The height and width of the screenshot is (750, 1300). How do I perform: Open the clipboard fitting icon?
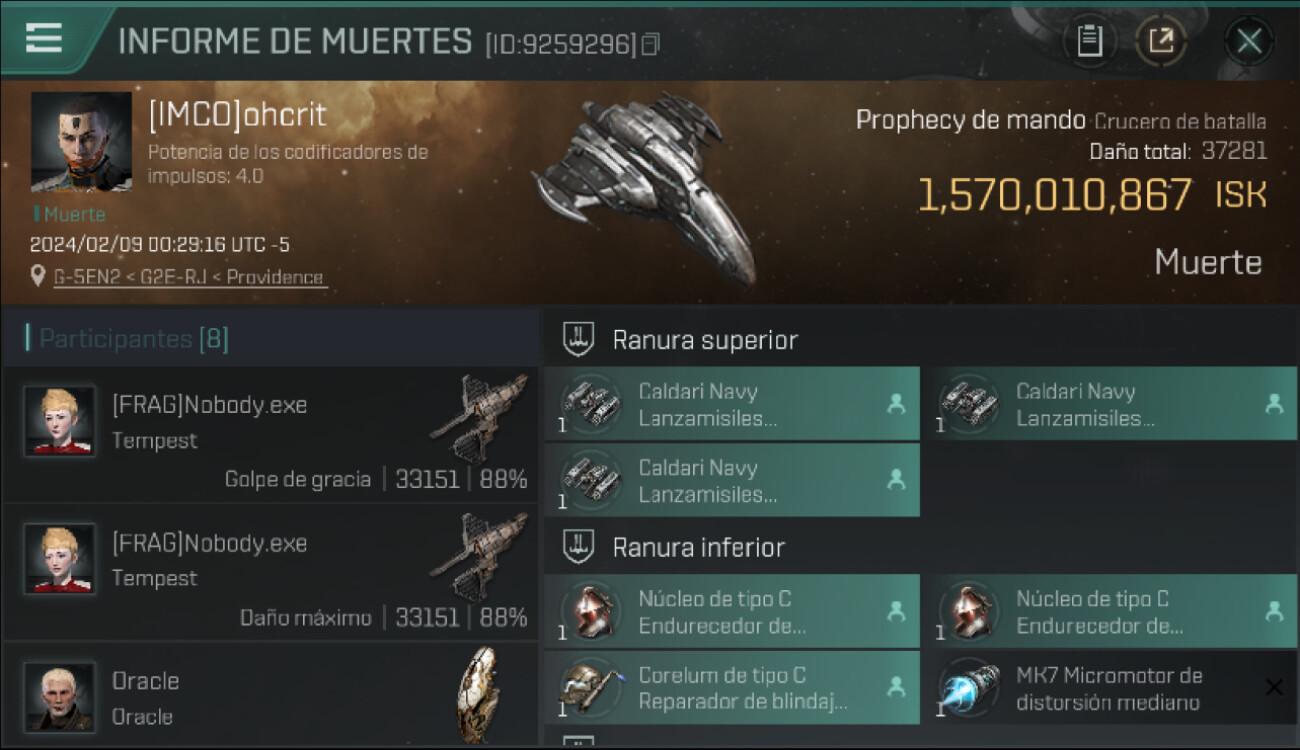pyautogui.click(x=1089, y=41)
